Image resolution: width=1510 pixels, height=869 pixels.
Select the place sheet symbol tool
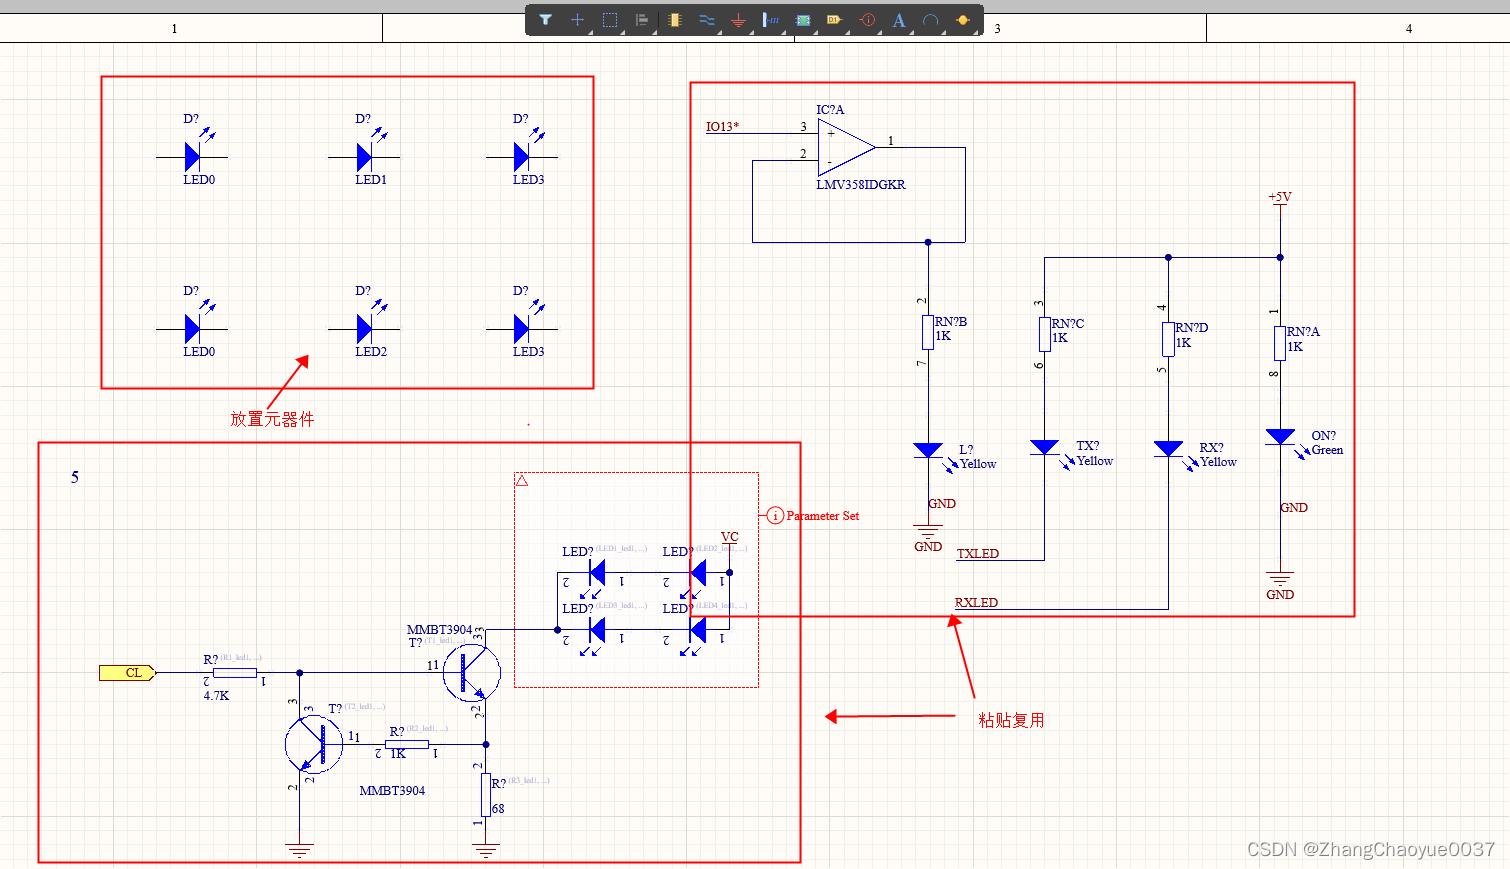click(803, 20)
